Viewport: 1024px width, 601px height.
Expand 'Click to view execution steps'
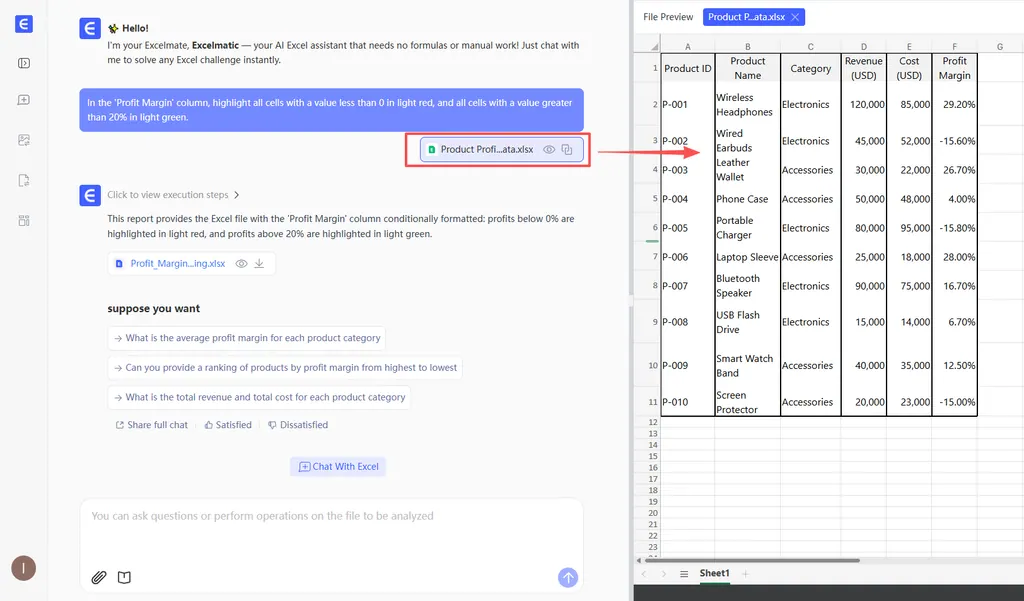point(173,195)
